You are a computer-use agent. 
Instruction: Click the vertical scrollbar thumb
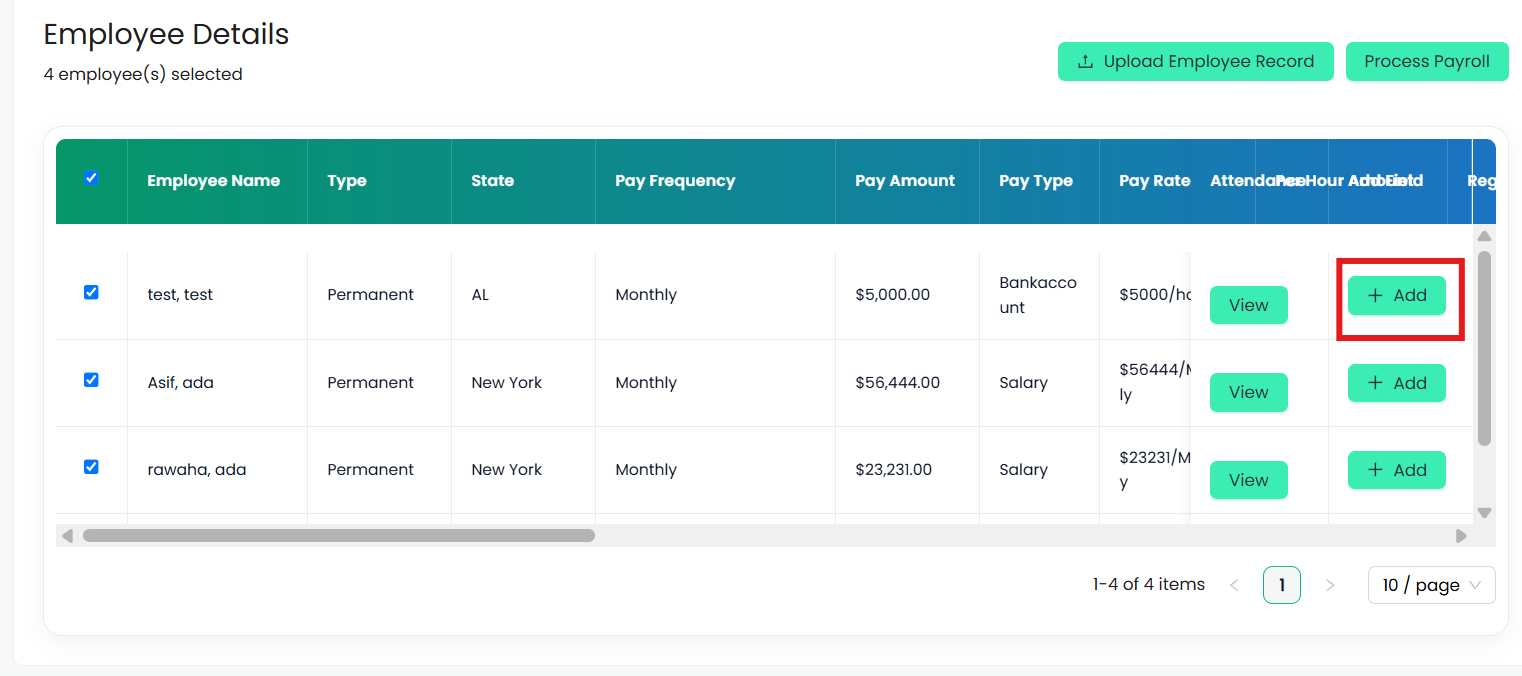[x=1484, y=348]
